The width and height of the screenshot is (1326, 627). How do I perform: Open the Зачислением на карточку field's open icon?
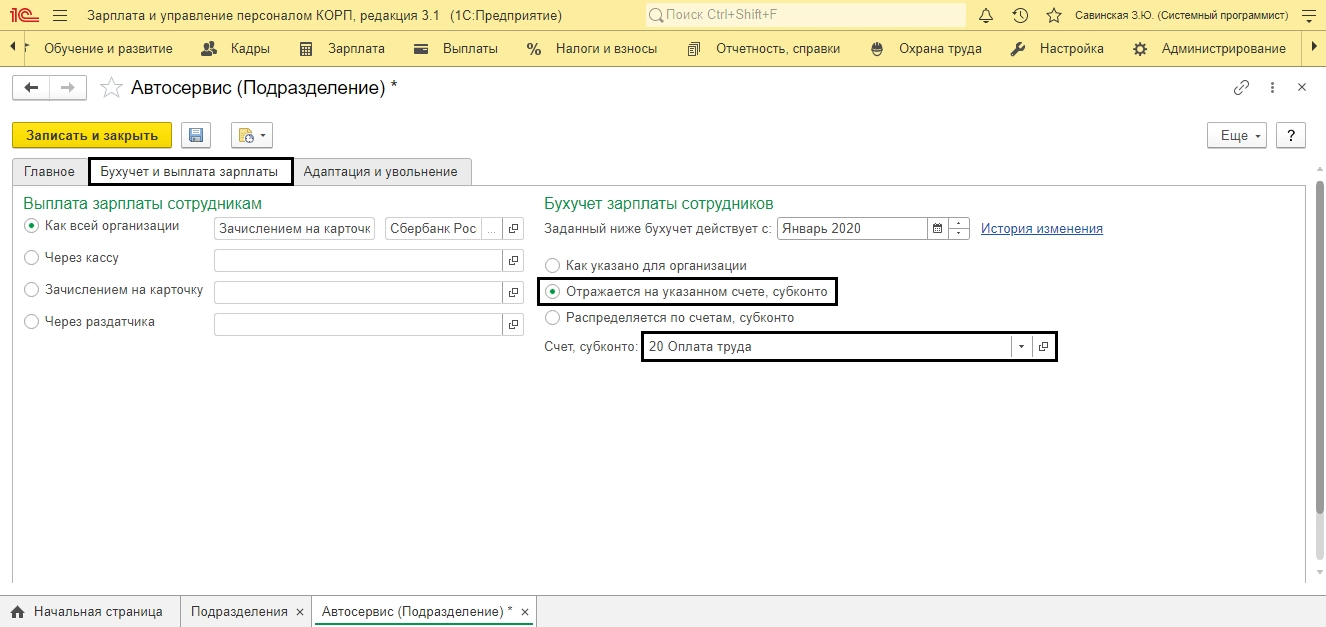pos(514,293)
